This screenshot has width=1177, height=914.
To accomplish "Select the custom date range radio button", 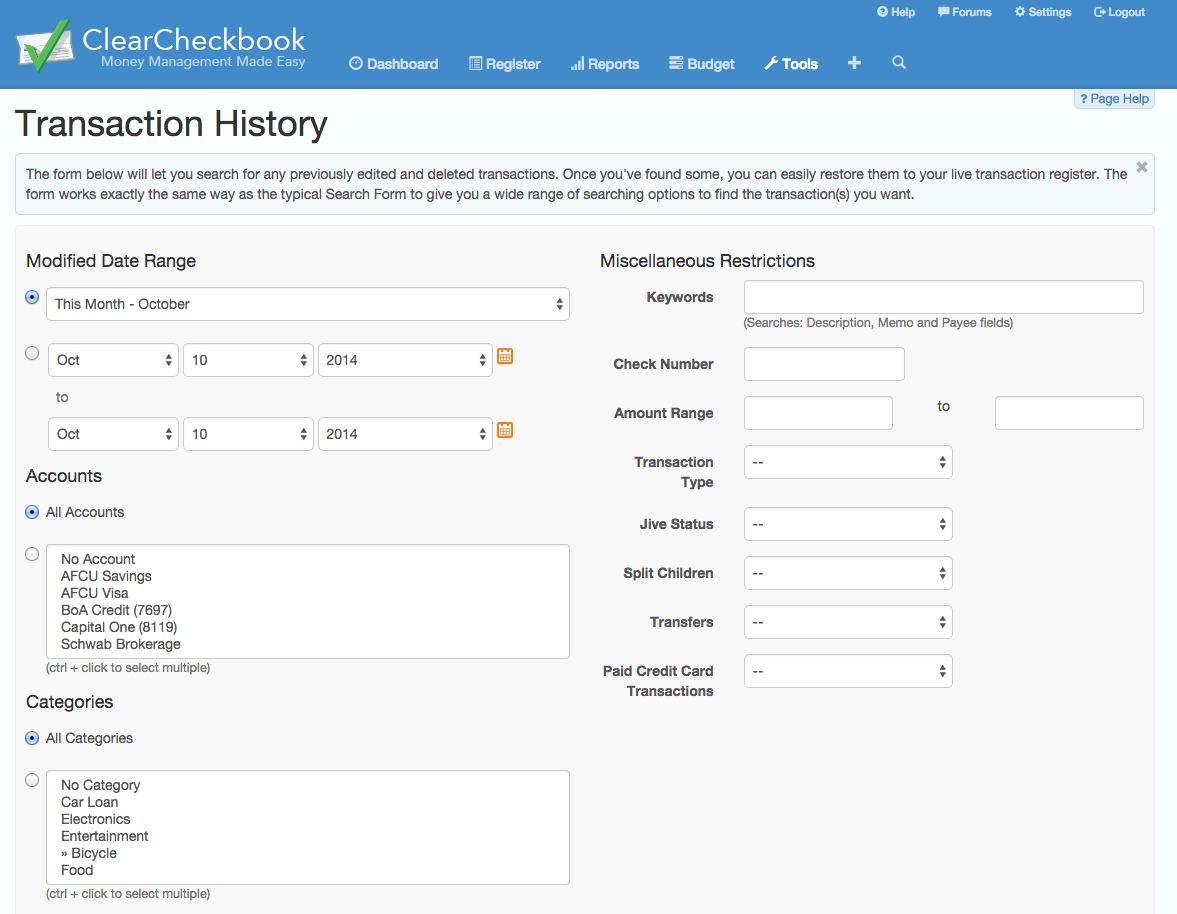I will (32, 353).
